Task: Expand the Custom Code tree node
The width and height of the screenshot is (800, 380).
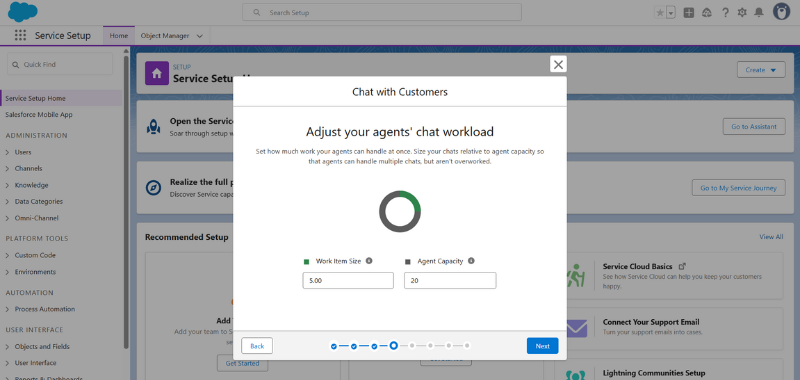Action: coord(7,255)
